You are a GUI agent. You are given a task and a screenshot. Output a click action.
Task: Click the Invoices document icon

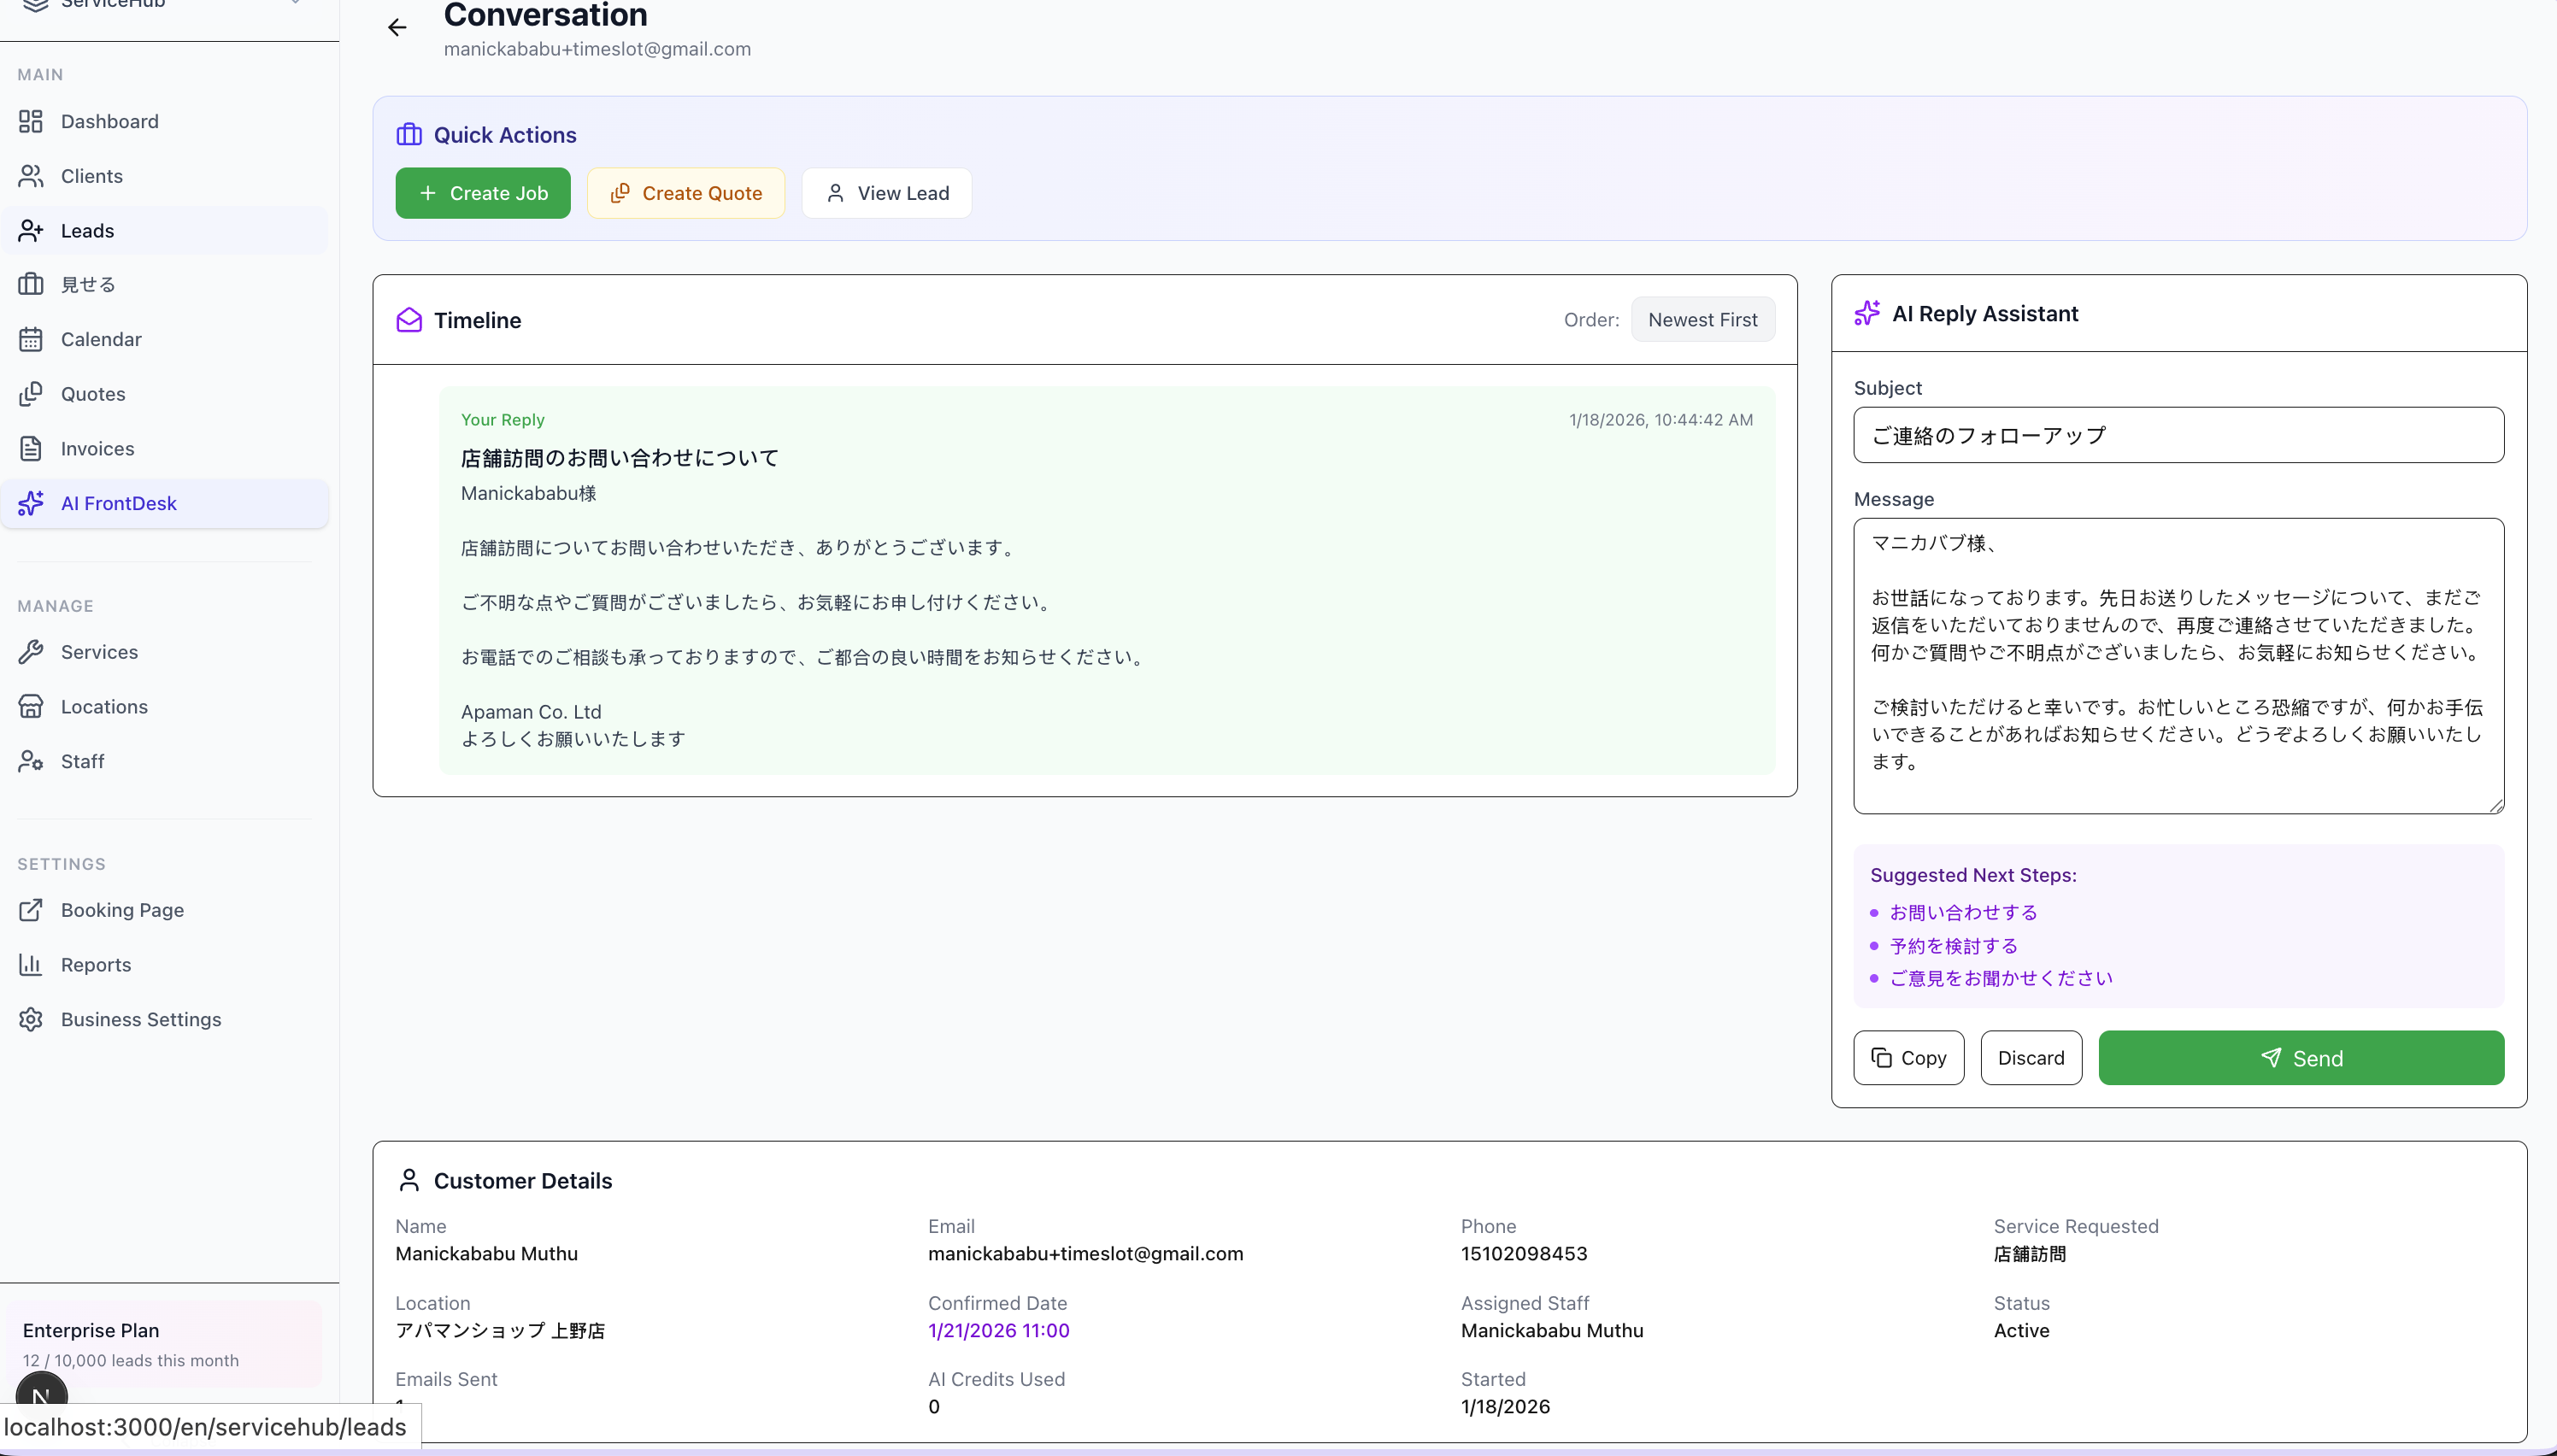tap(31, 448)
